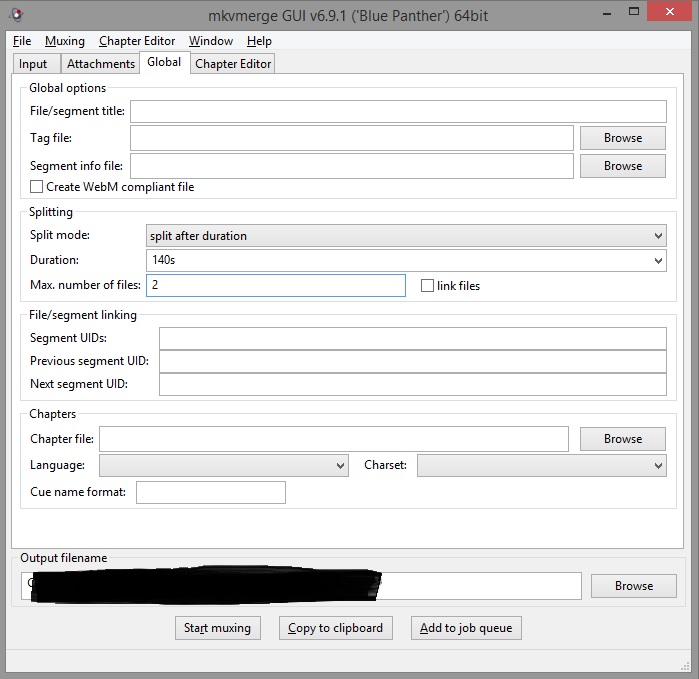Click the Previous segment UID field
The height and width of the screenshot is (679, 699).
[413, 362]
